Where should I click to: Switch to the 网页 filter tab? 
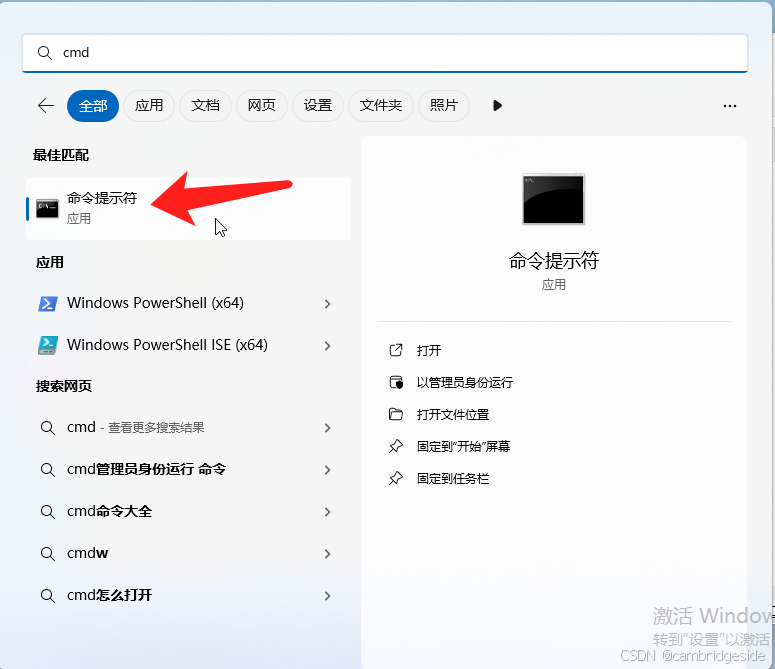[261, 105]
